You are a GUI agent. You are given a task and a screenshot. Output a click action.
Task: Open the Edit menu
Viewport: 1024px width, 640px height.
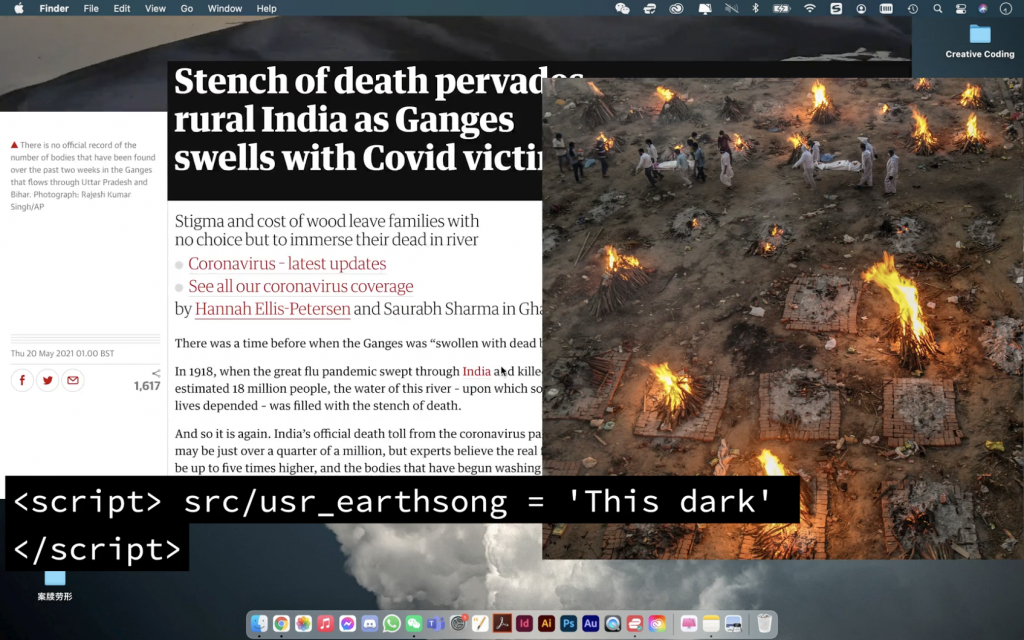tap(121, 8)
